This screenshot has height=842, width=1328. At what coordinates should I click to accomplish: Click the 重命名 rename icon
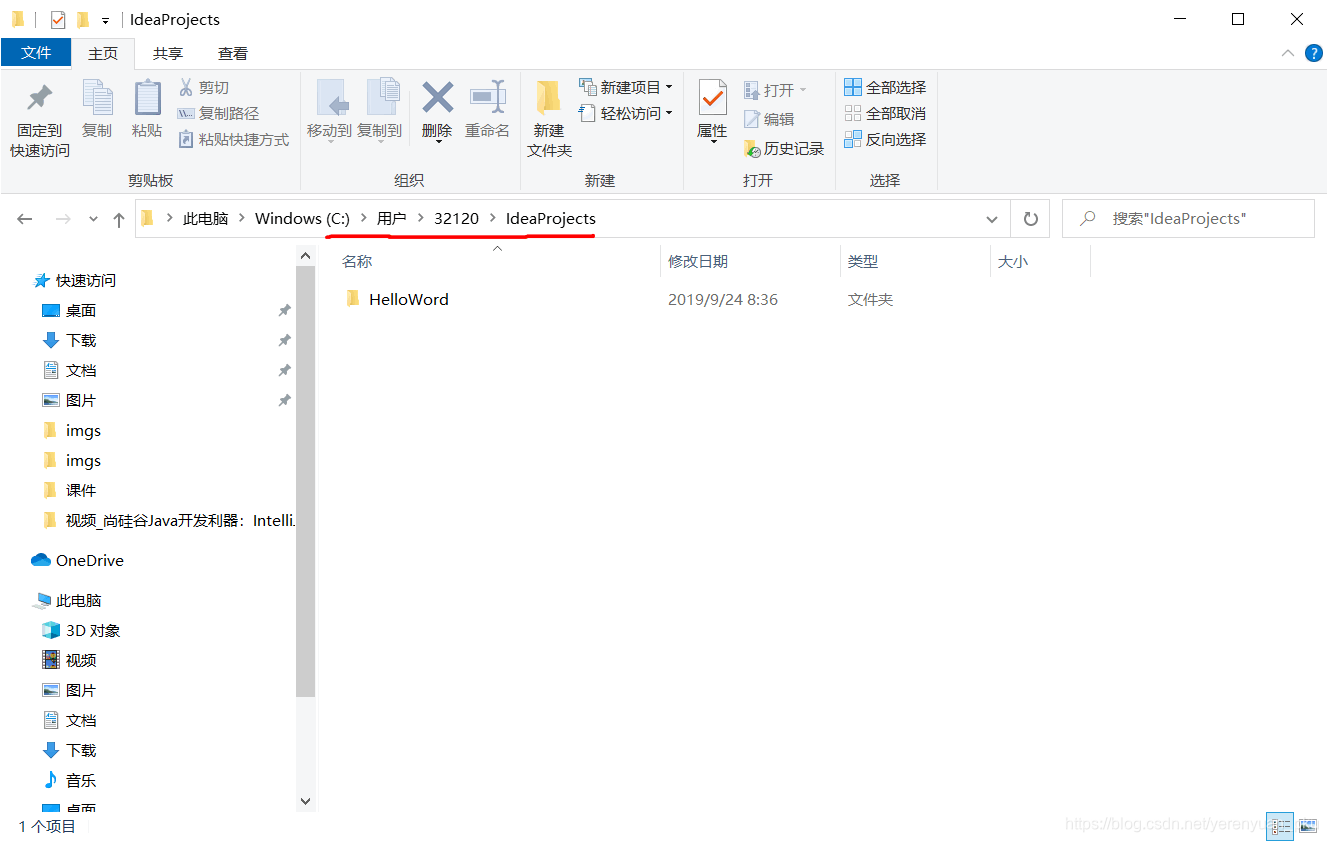tap(487, 98)
